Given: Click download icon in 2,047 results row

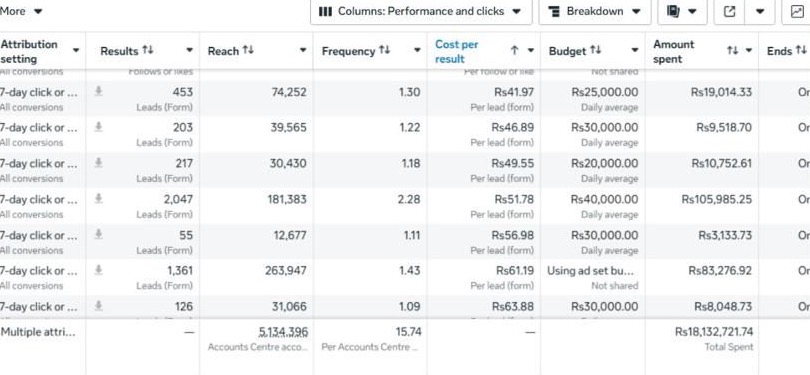Looking at the screenshot, I should (x=99, y=198).
